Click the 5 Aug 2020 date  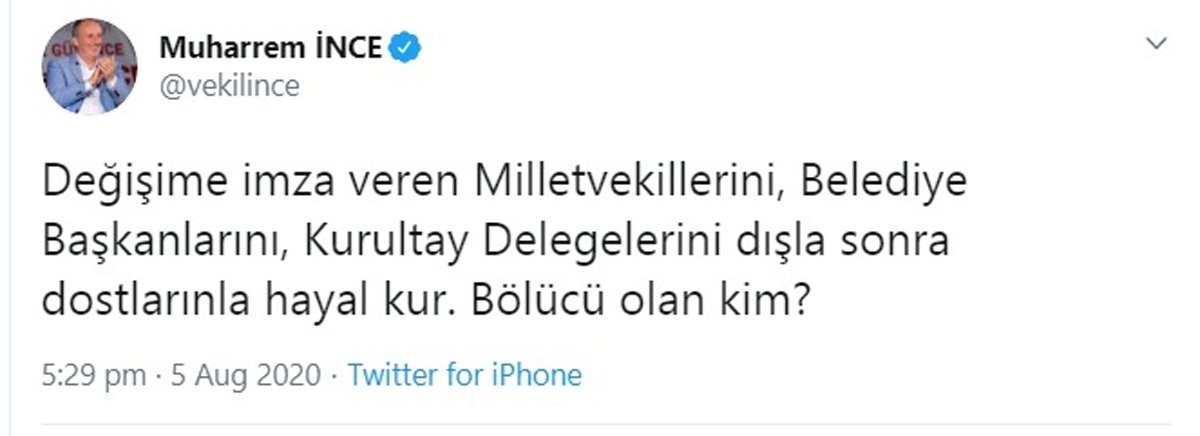[x=247, y=376]
